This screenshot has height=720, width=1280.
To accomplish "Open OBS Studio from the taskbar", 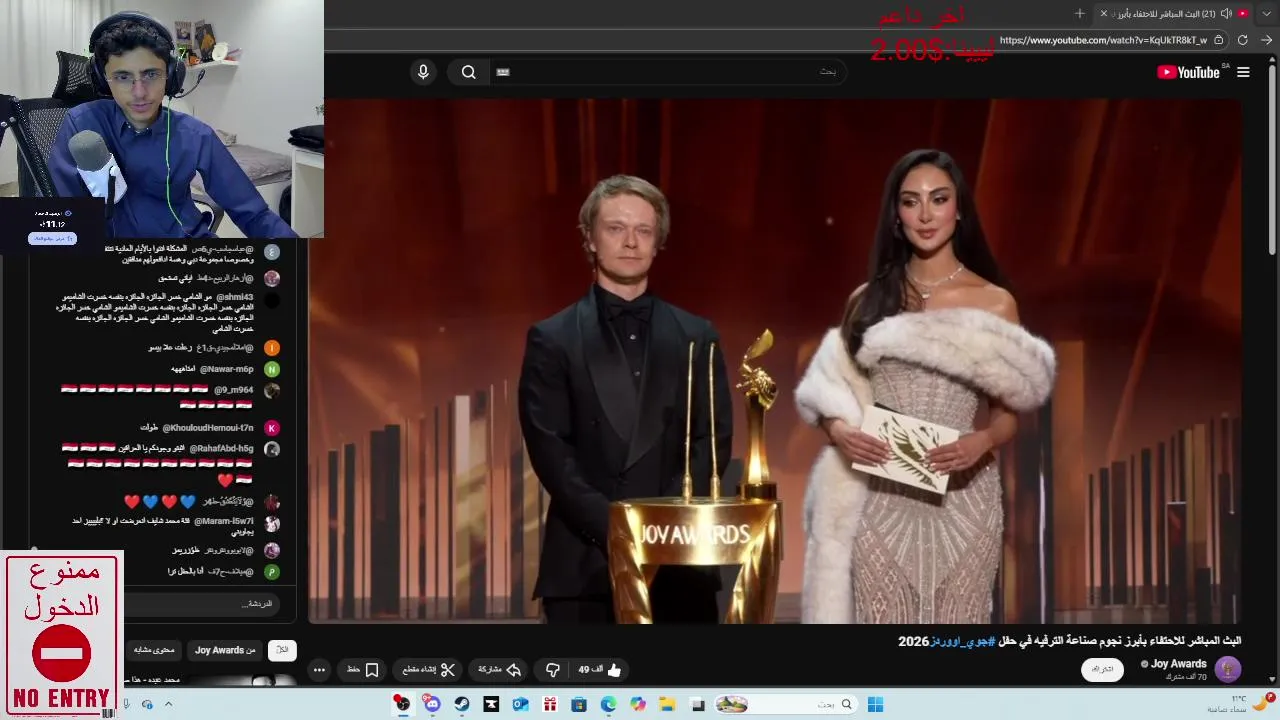I will (402, 705).
